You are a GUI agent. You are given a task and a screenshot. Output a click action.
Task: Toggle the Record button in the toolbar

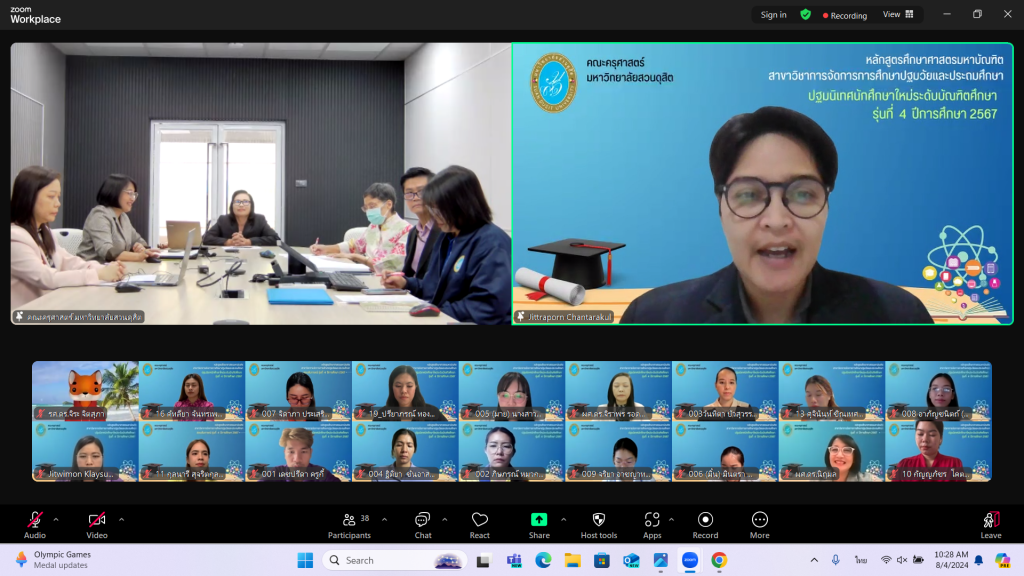(x=705, y=520)
